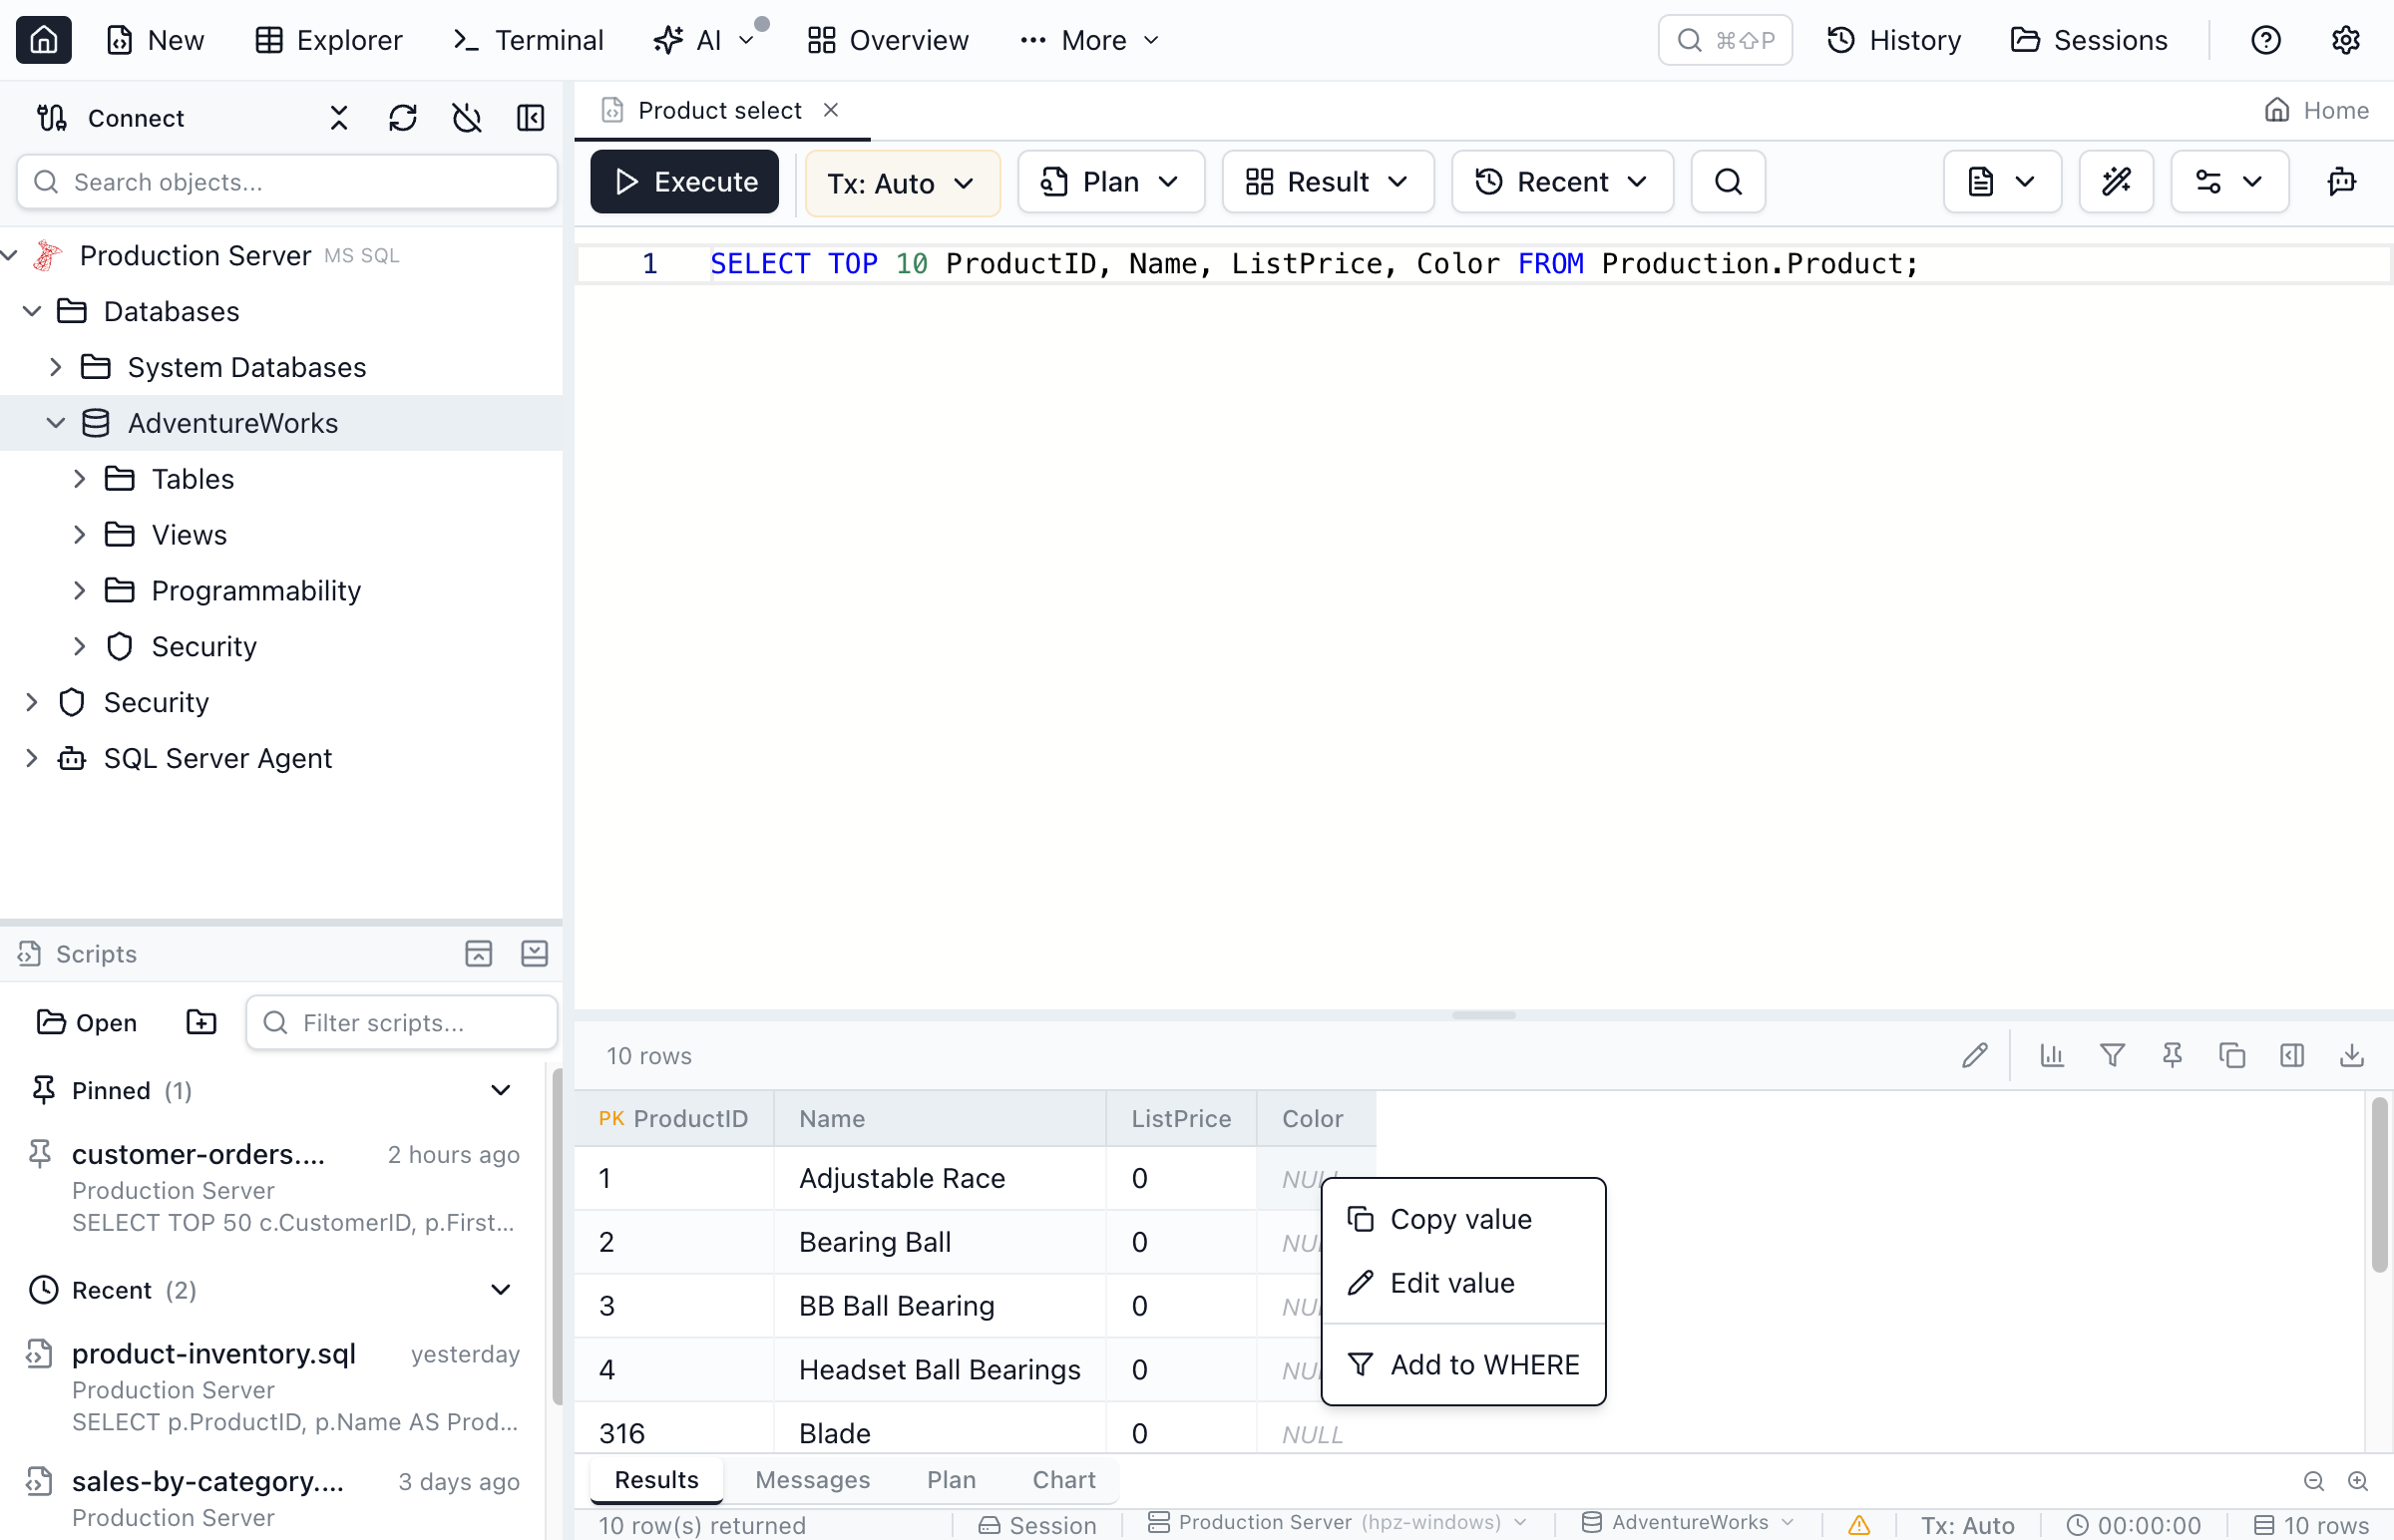Collapse Scripts panel upward icon
The width and height of the screenshot is (2394, 1540).
point(479,954)
